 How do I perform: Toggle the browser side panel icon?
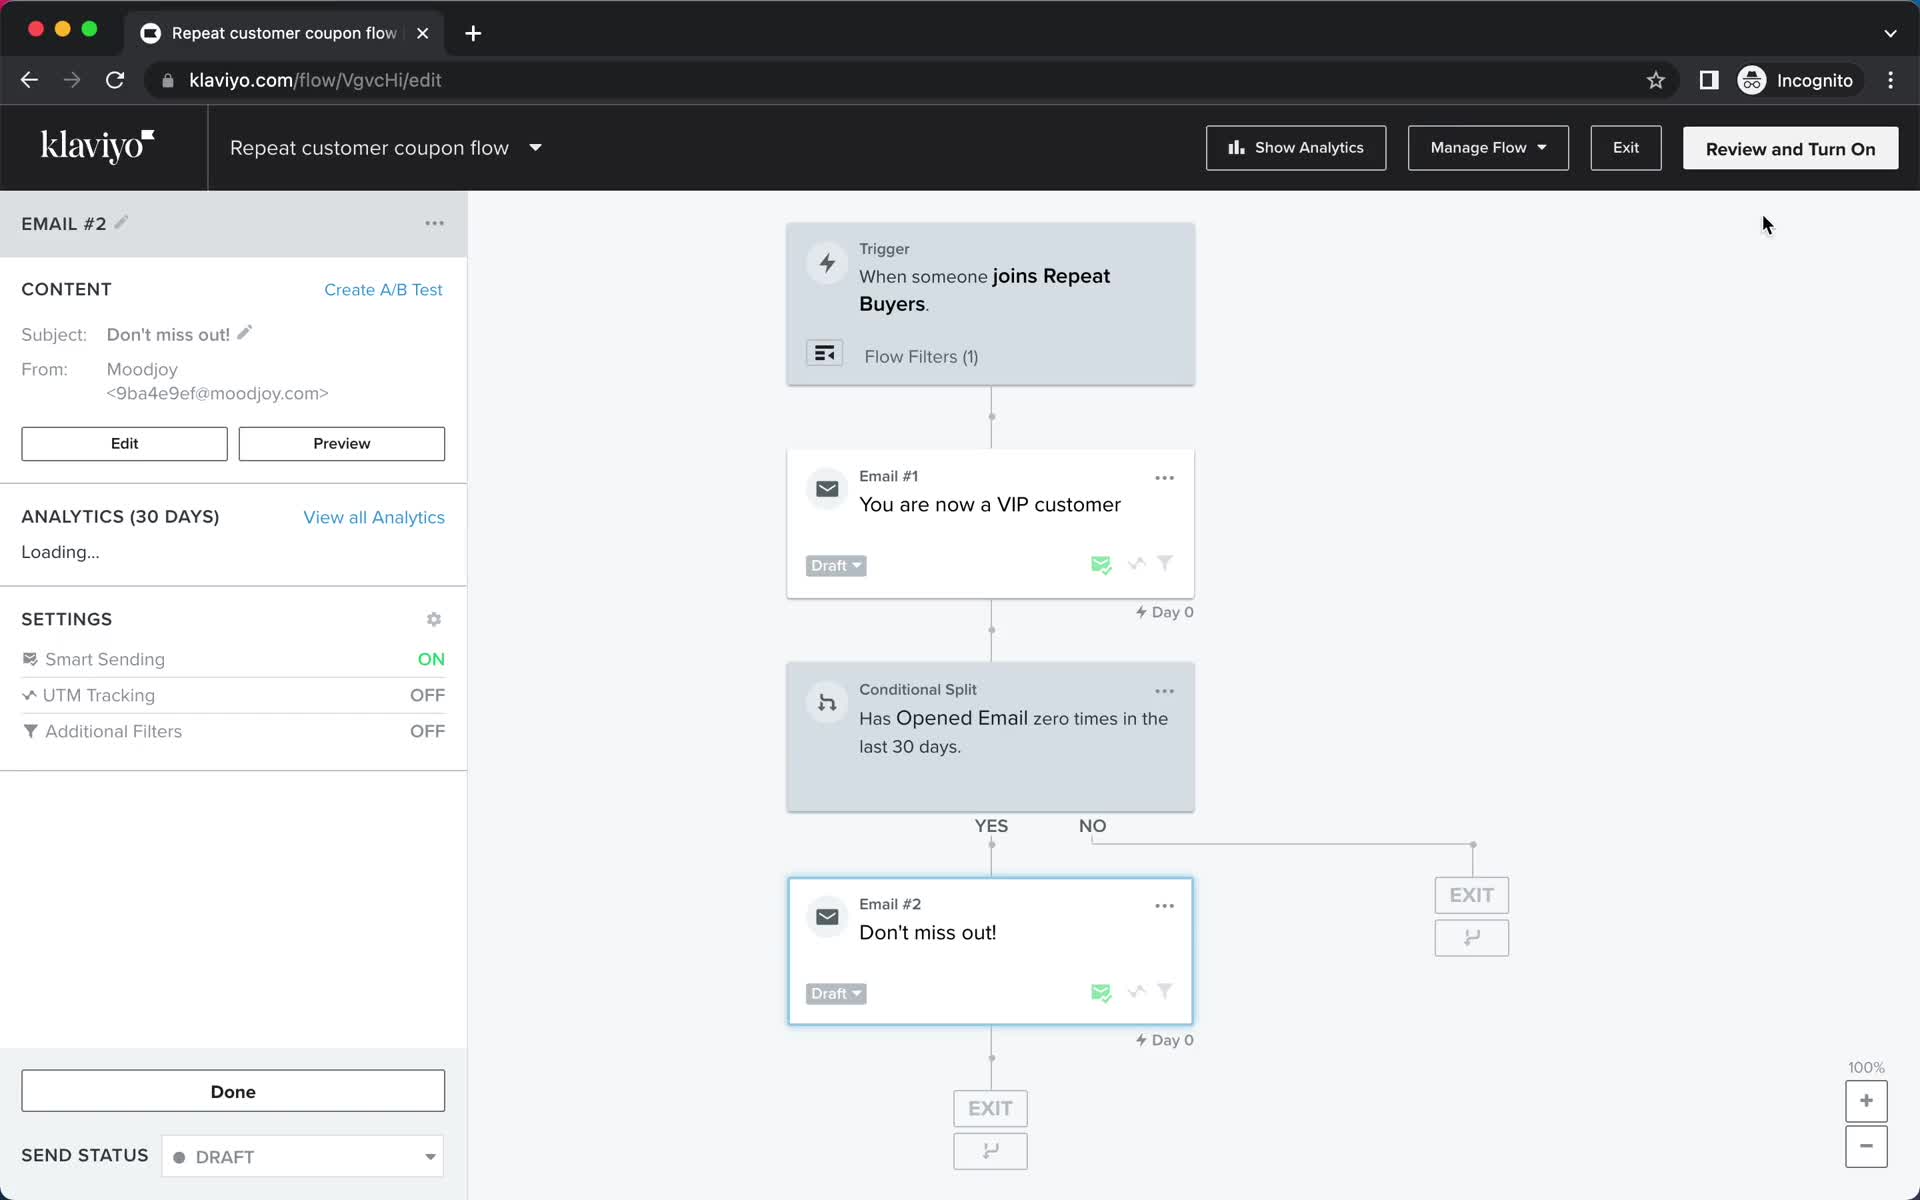point(1709,80)
